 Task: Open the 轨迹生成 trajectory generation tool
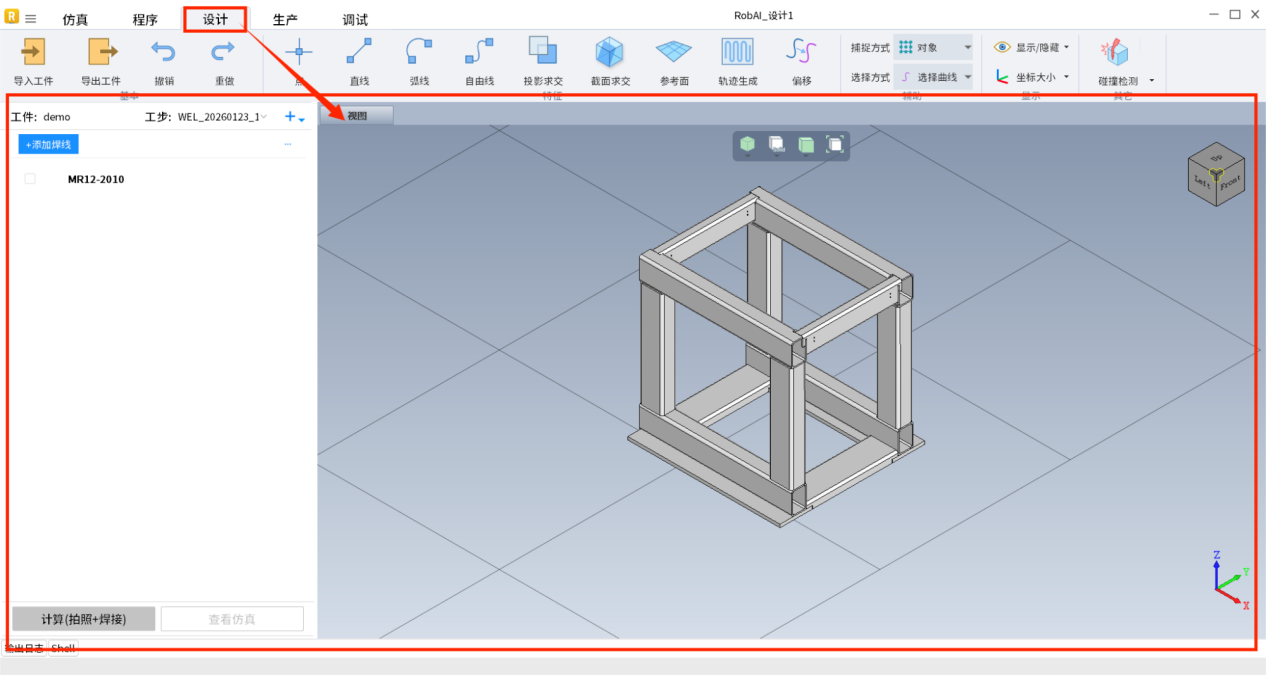click(x=737, y=52)
